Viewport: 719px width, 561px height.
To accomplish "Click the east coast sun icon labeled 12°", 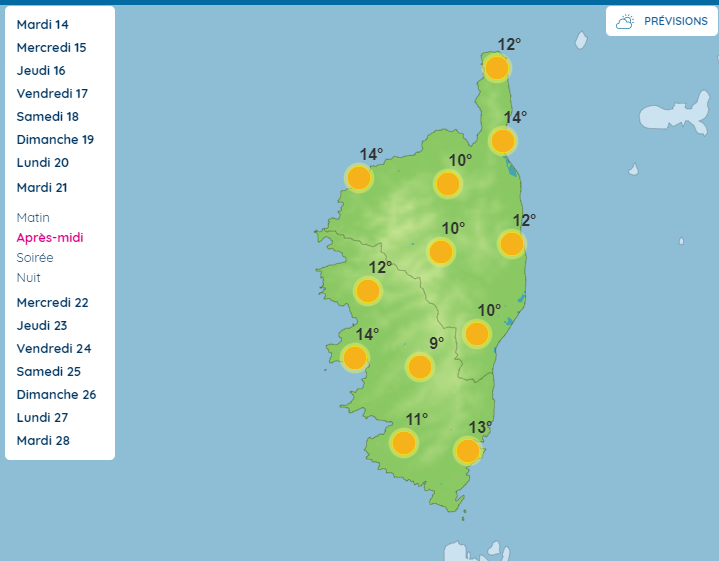I will point(512,244).
